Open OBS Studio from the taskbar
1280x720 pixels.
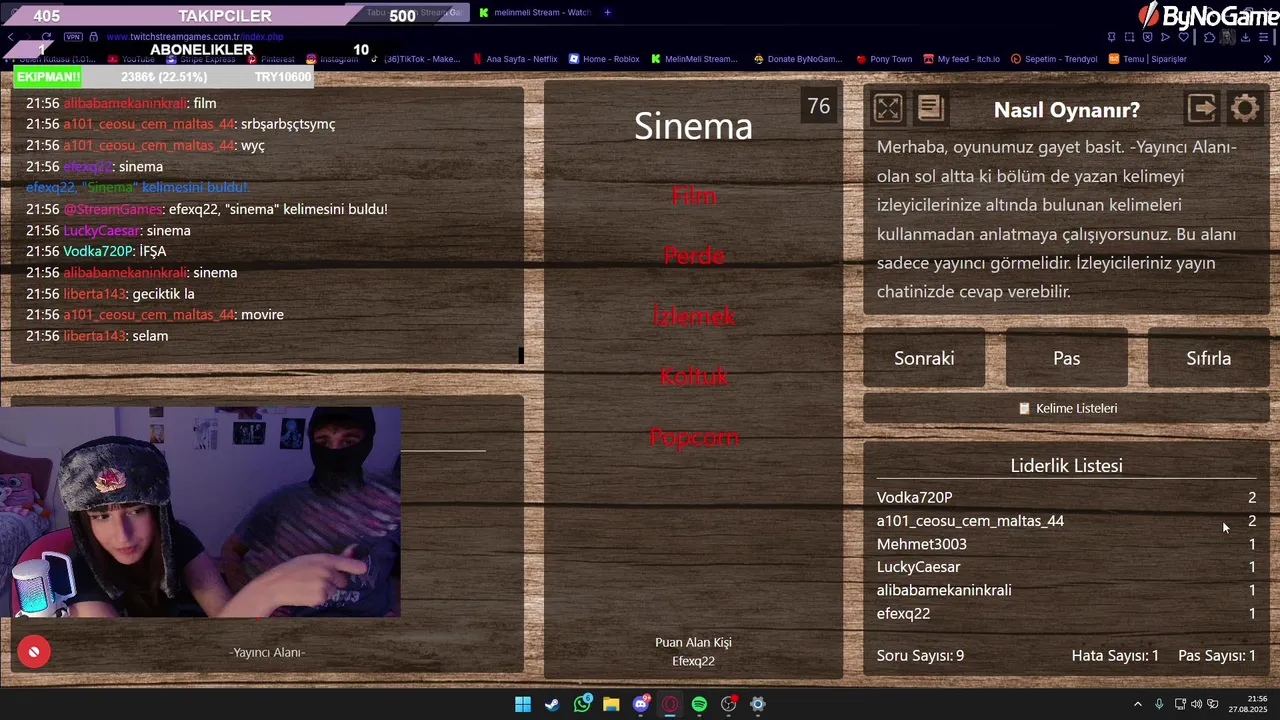729,704
